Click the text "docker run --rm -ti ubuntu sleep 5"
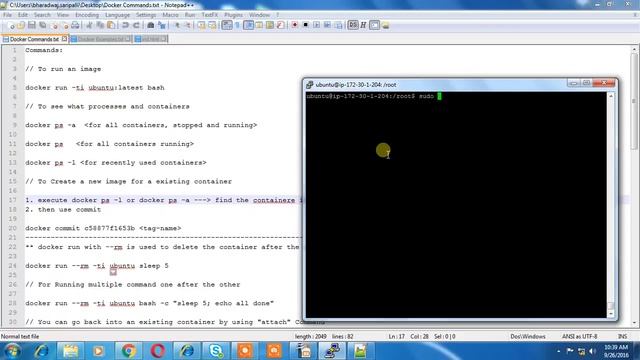The image size is (640, 360). 97,266
